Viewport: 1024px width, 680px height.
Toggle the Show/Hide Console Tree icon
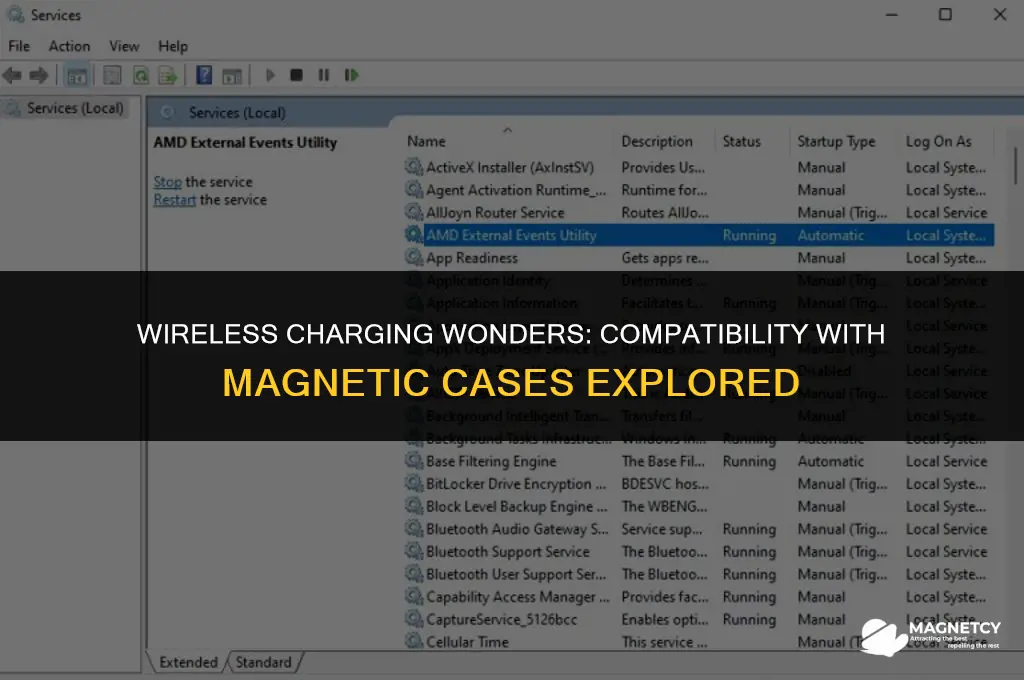[77, 76]
